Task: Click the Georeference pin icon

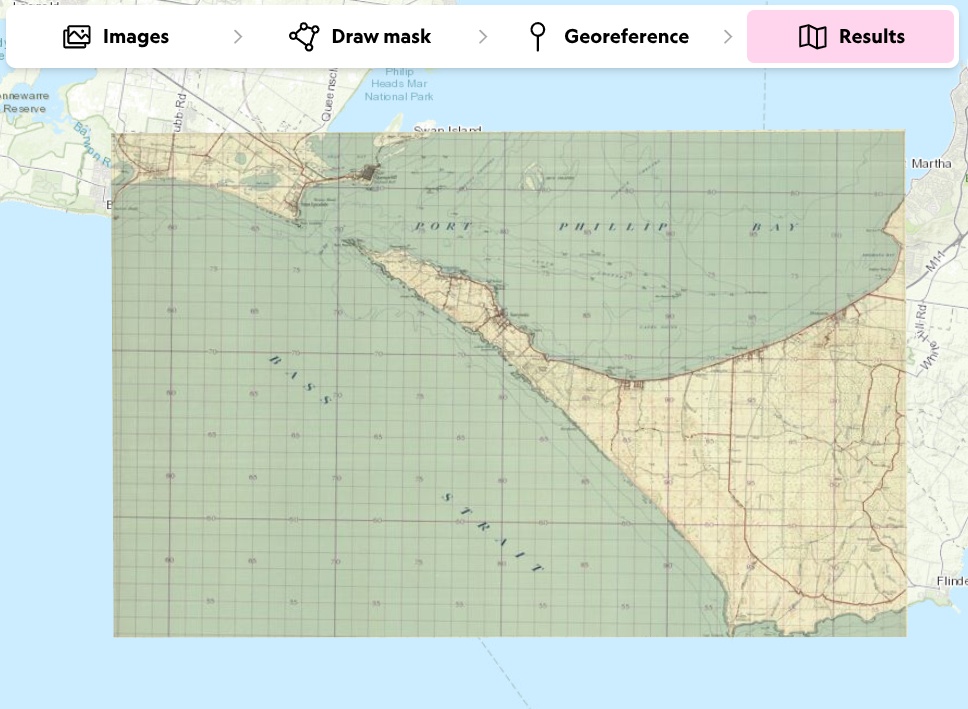Action: (x=538, y=37)
